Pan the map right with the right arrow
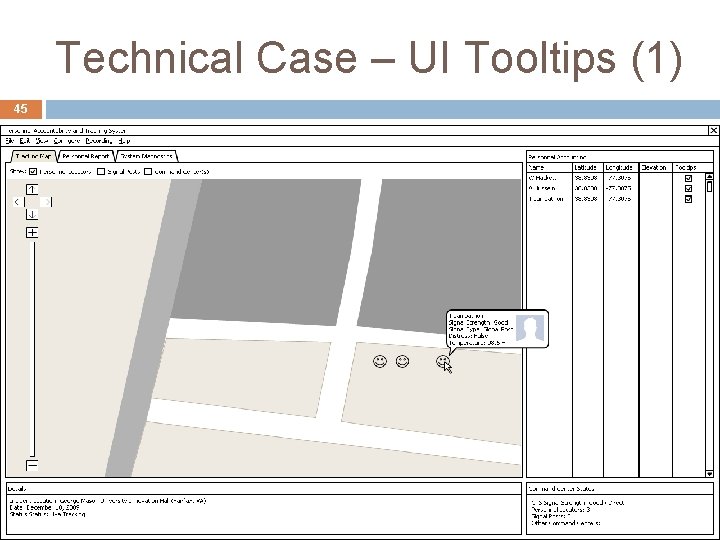The image size is (720, 540). coord(46,202)
